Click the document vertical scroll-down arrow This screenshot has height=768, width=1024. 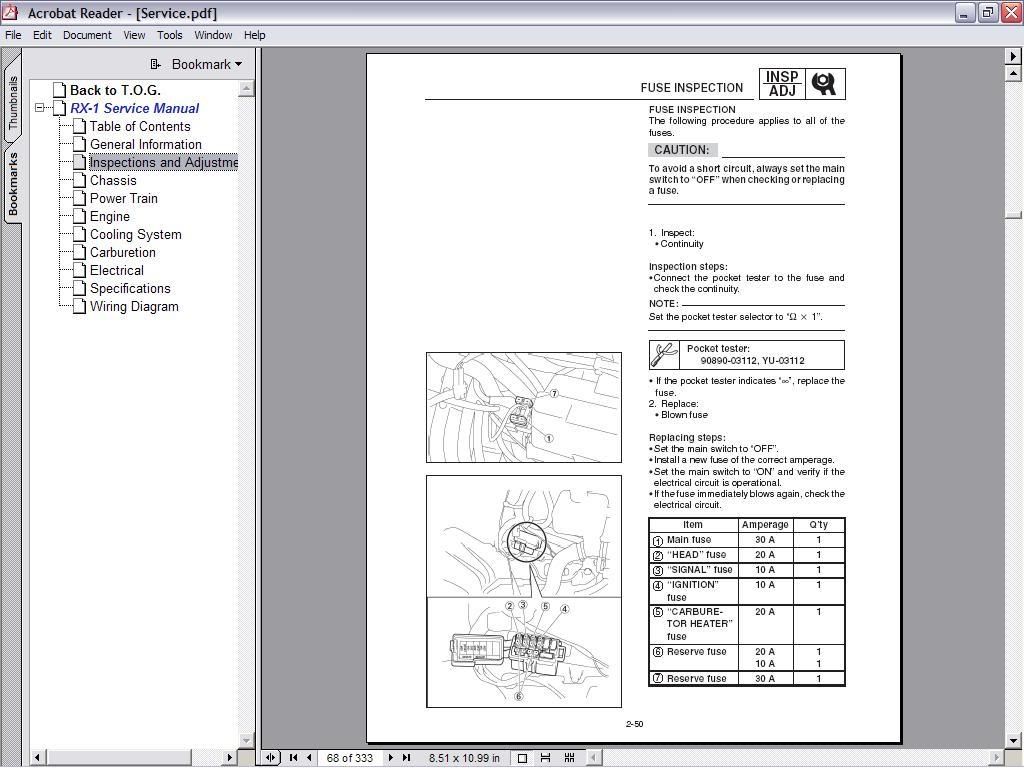click(1013, 741)
